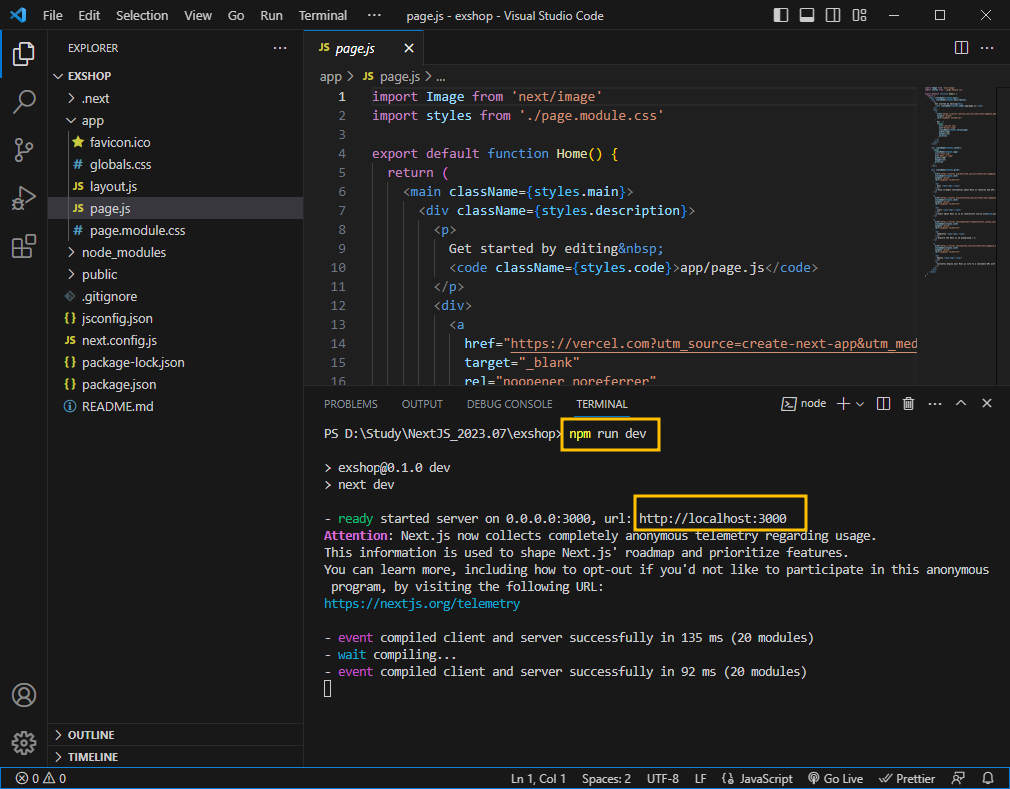Viewport: 1010px width, 789px height.
Task: Change encoding via UTF-8 status
Action: [662, 778]
